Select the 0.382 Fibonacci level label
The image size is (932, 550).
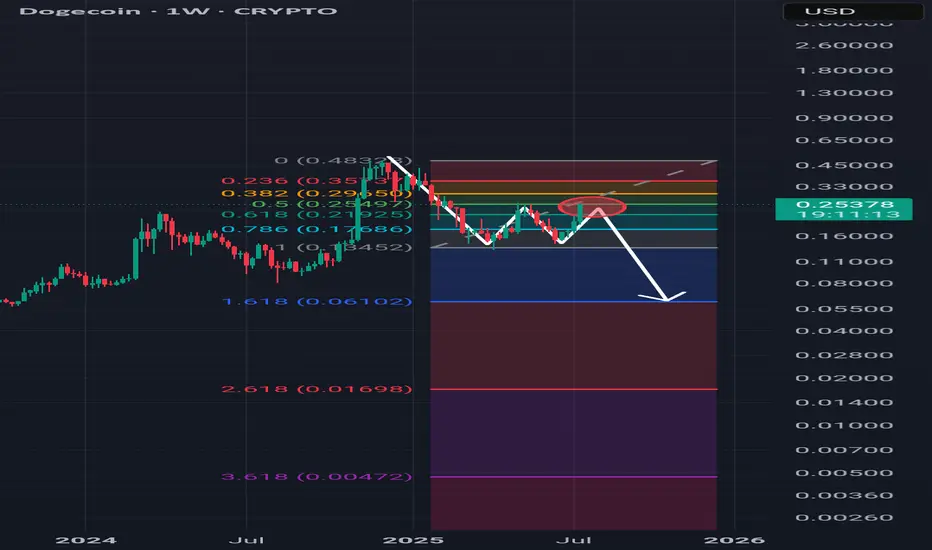[x=317, y=193]
